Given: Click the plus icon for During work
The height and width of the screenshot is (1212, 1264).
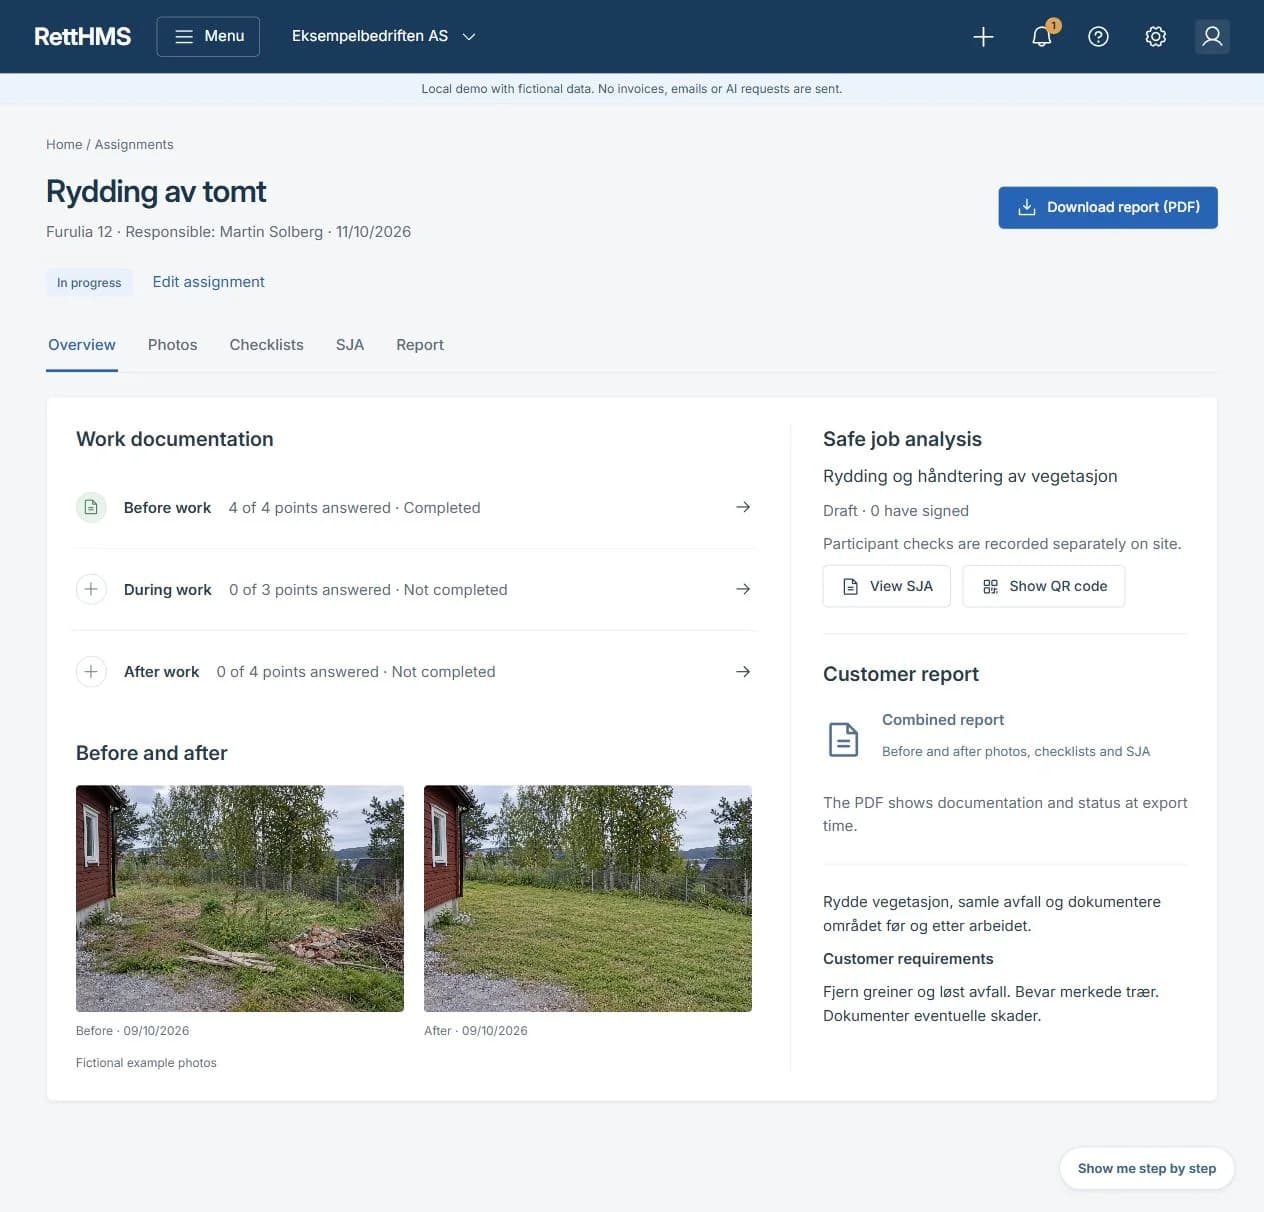Looking at the screenshot, I should 91,589.
